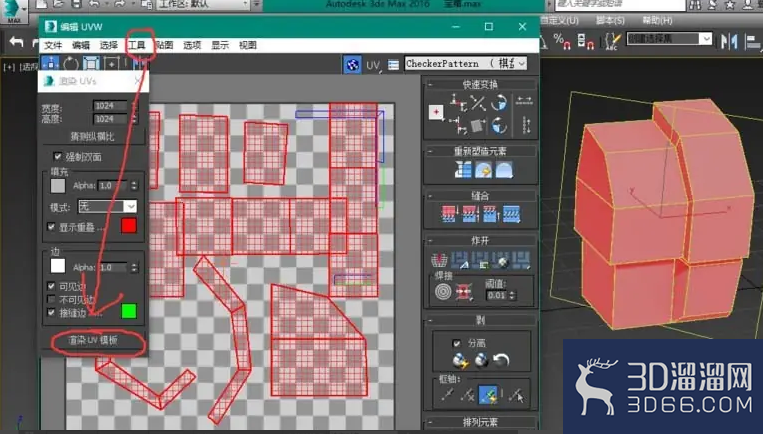
Task: Click the Reset Peel arrow icon
Action: (501, 361)
